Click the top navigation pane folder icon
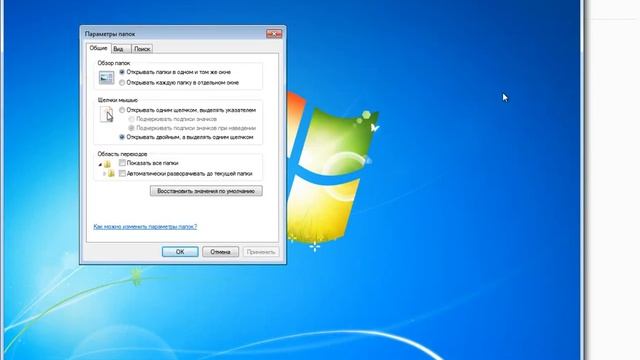This screenshot has width=640, height=360. coord(107,164)
